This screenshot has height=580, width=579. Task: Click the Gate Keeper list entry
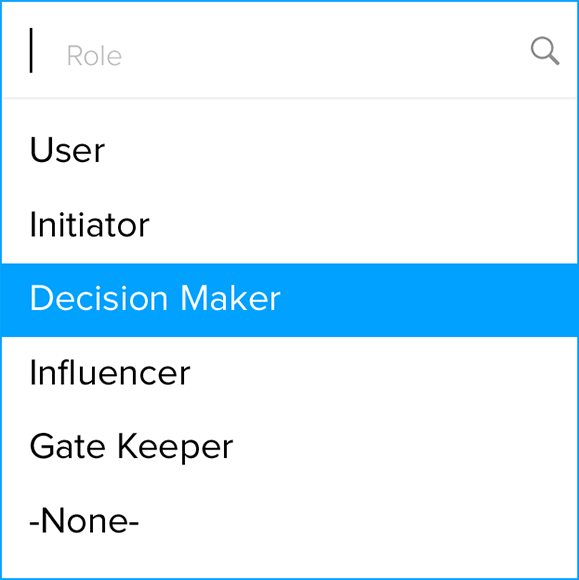289,448
